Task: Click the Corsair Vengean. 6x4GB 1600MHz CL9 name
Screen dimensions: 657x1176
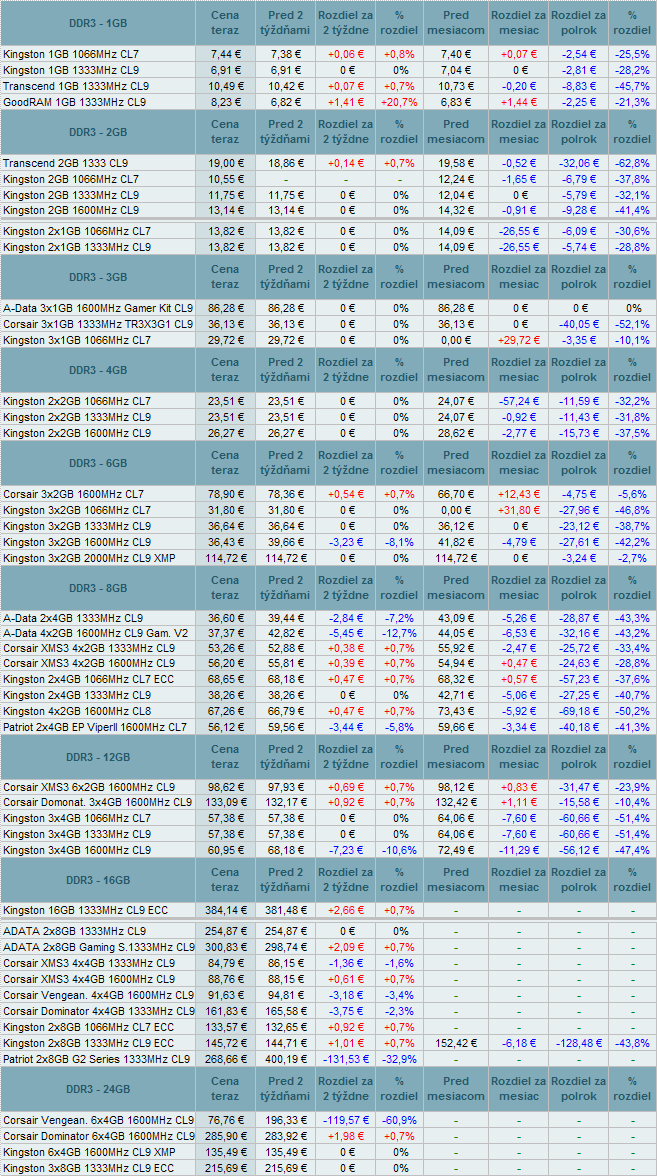Action: tap(98, 1120)
